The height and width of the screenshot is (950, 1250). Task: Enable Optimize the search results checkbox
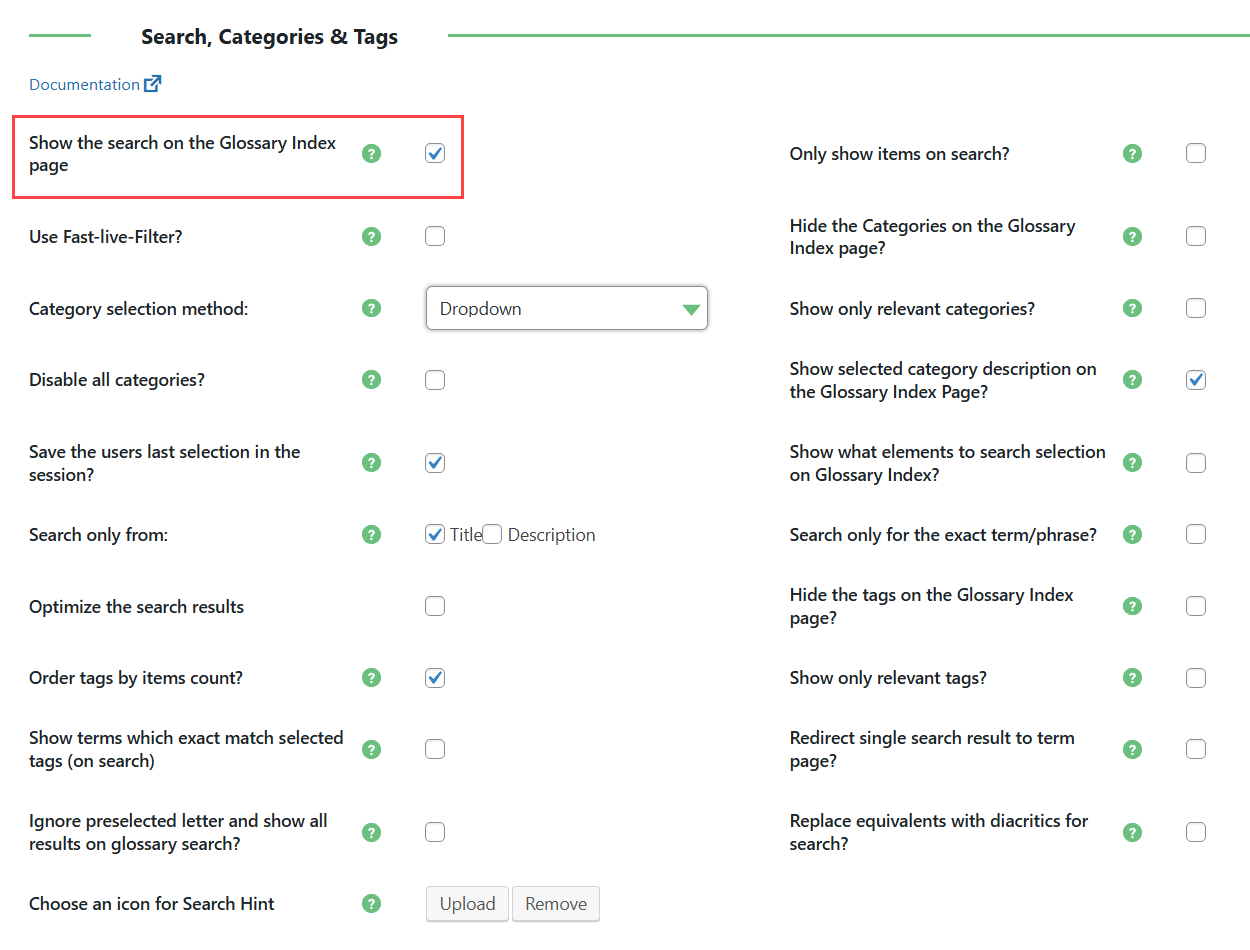[435, 606]
